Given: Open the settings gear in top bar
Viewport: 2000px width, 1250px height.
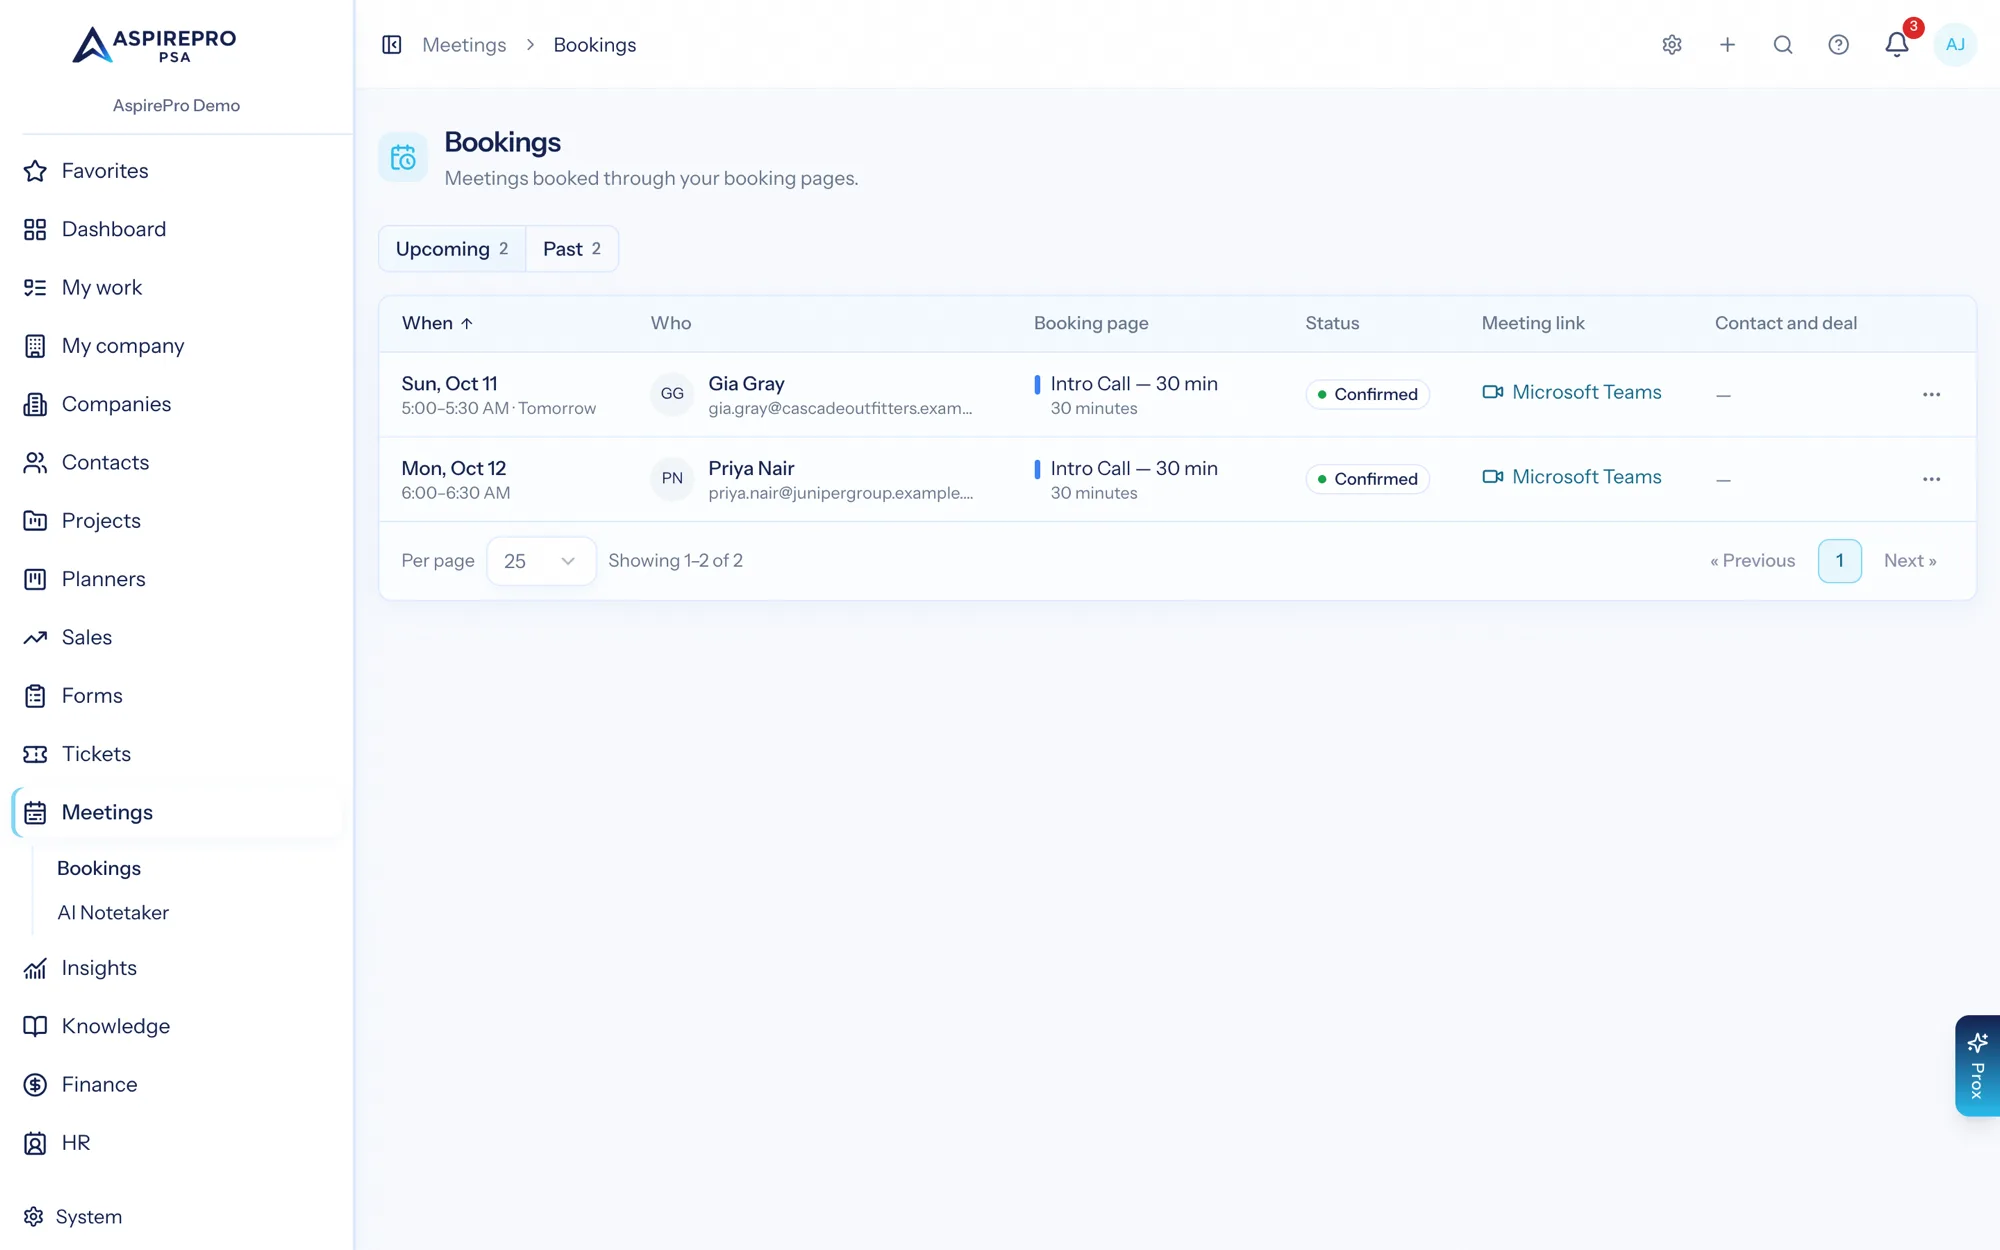Looking at the screenshot, I should click(1672, 45).
